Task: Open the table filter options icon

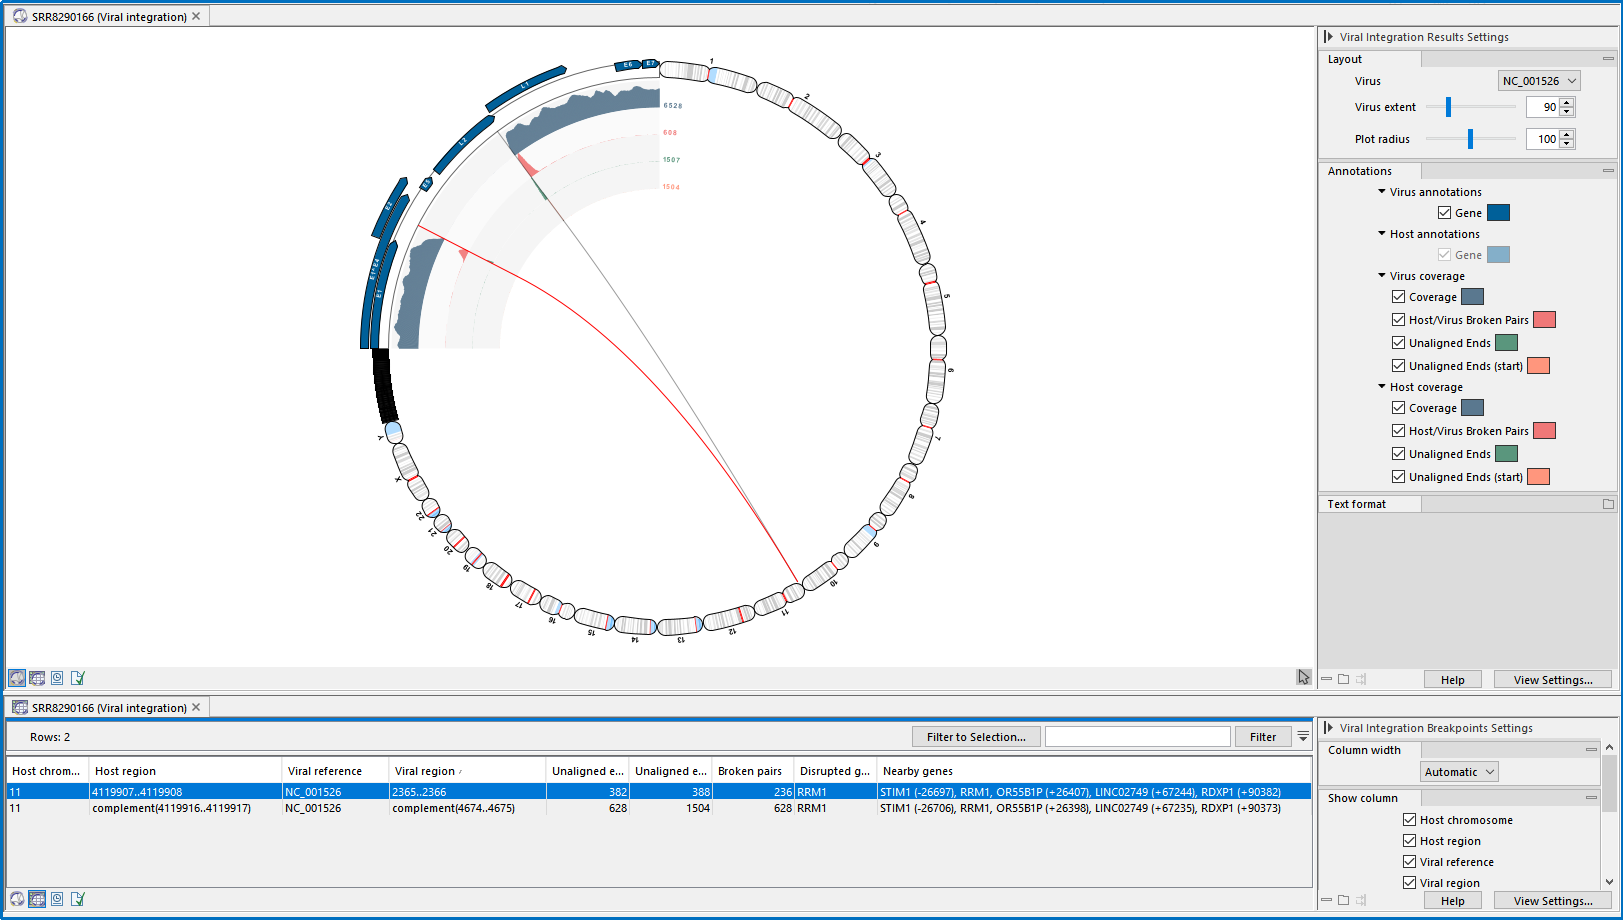Action: [x=1303, y=737]
